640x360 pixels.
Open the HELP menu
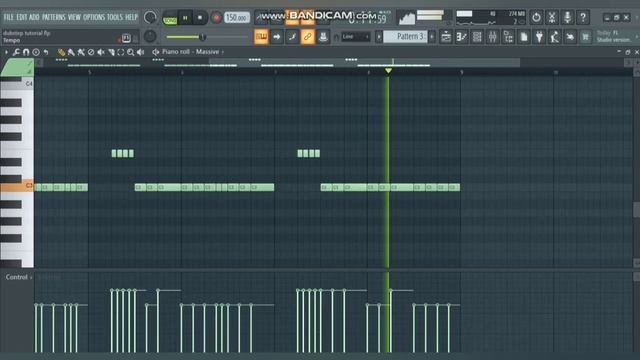pos(131,17)
